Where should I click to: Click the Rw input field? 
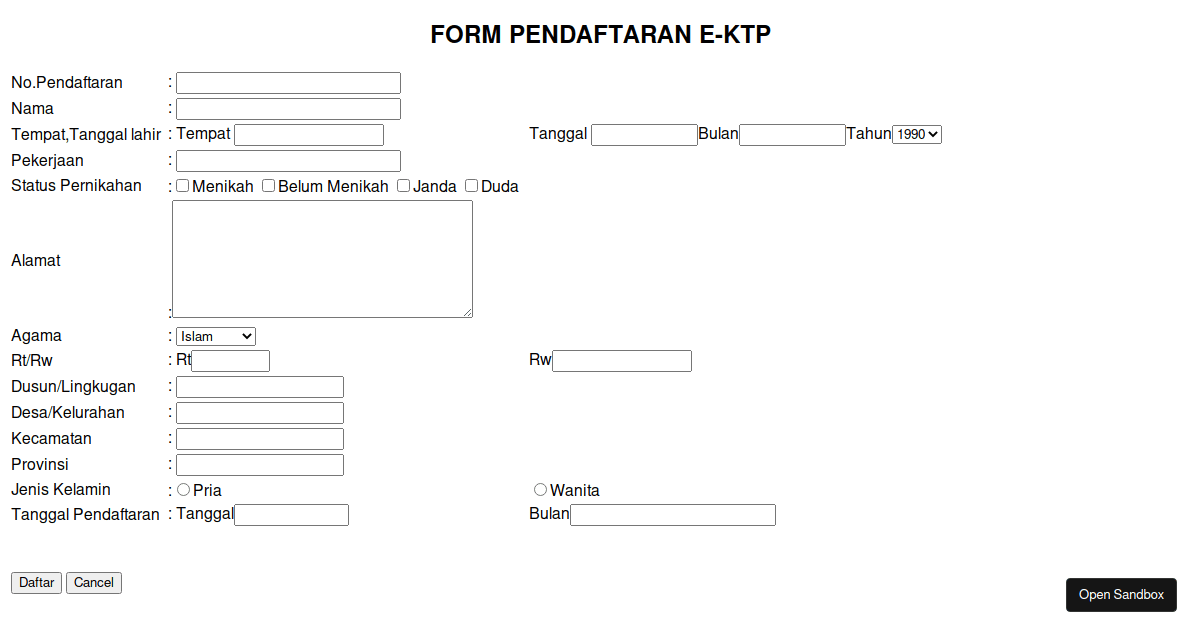point(621,360)
